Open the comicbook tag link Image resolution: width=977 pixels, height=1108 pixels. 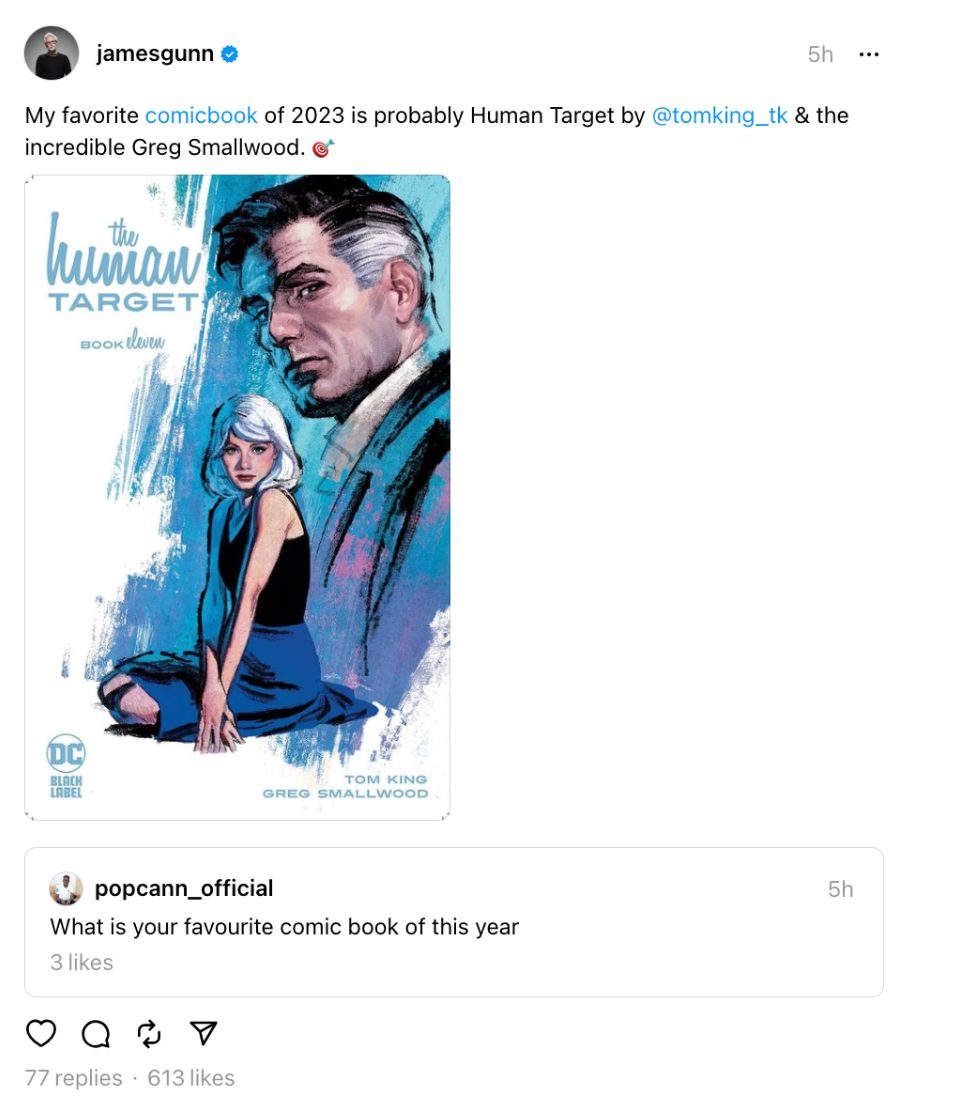point(201,115)
